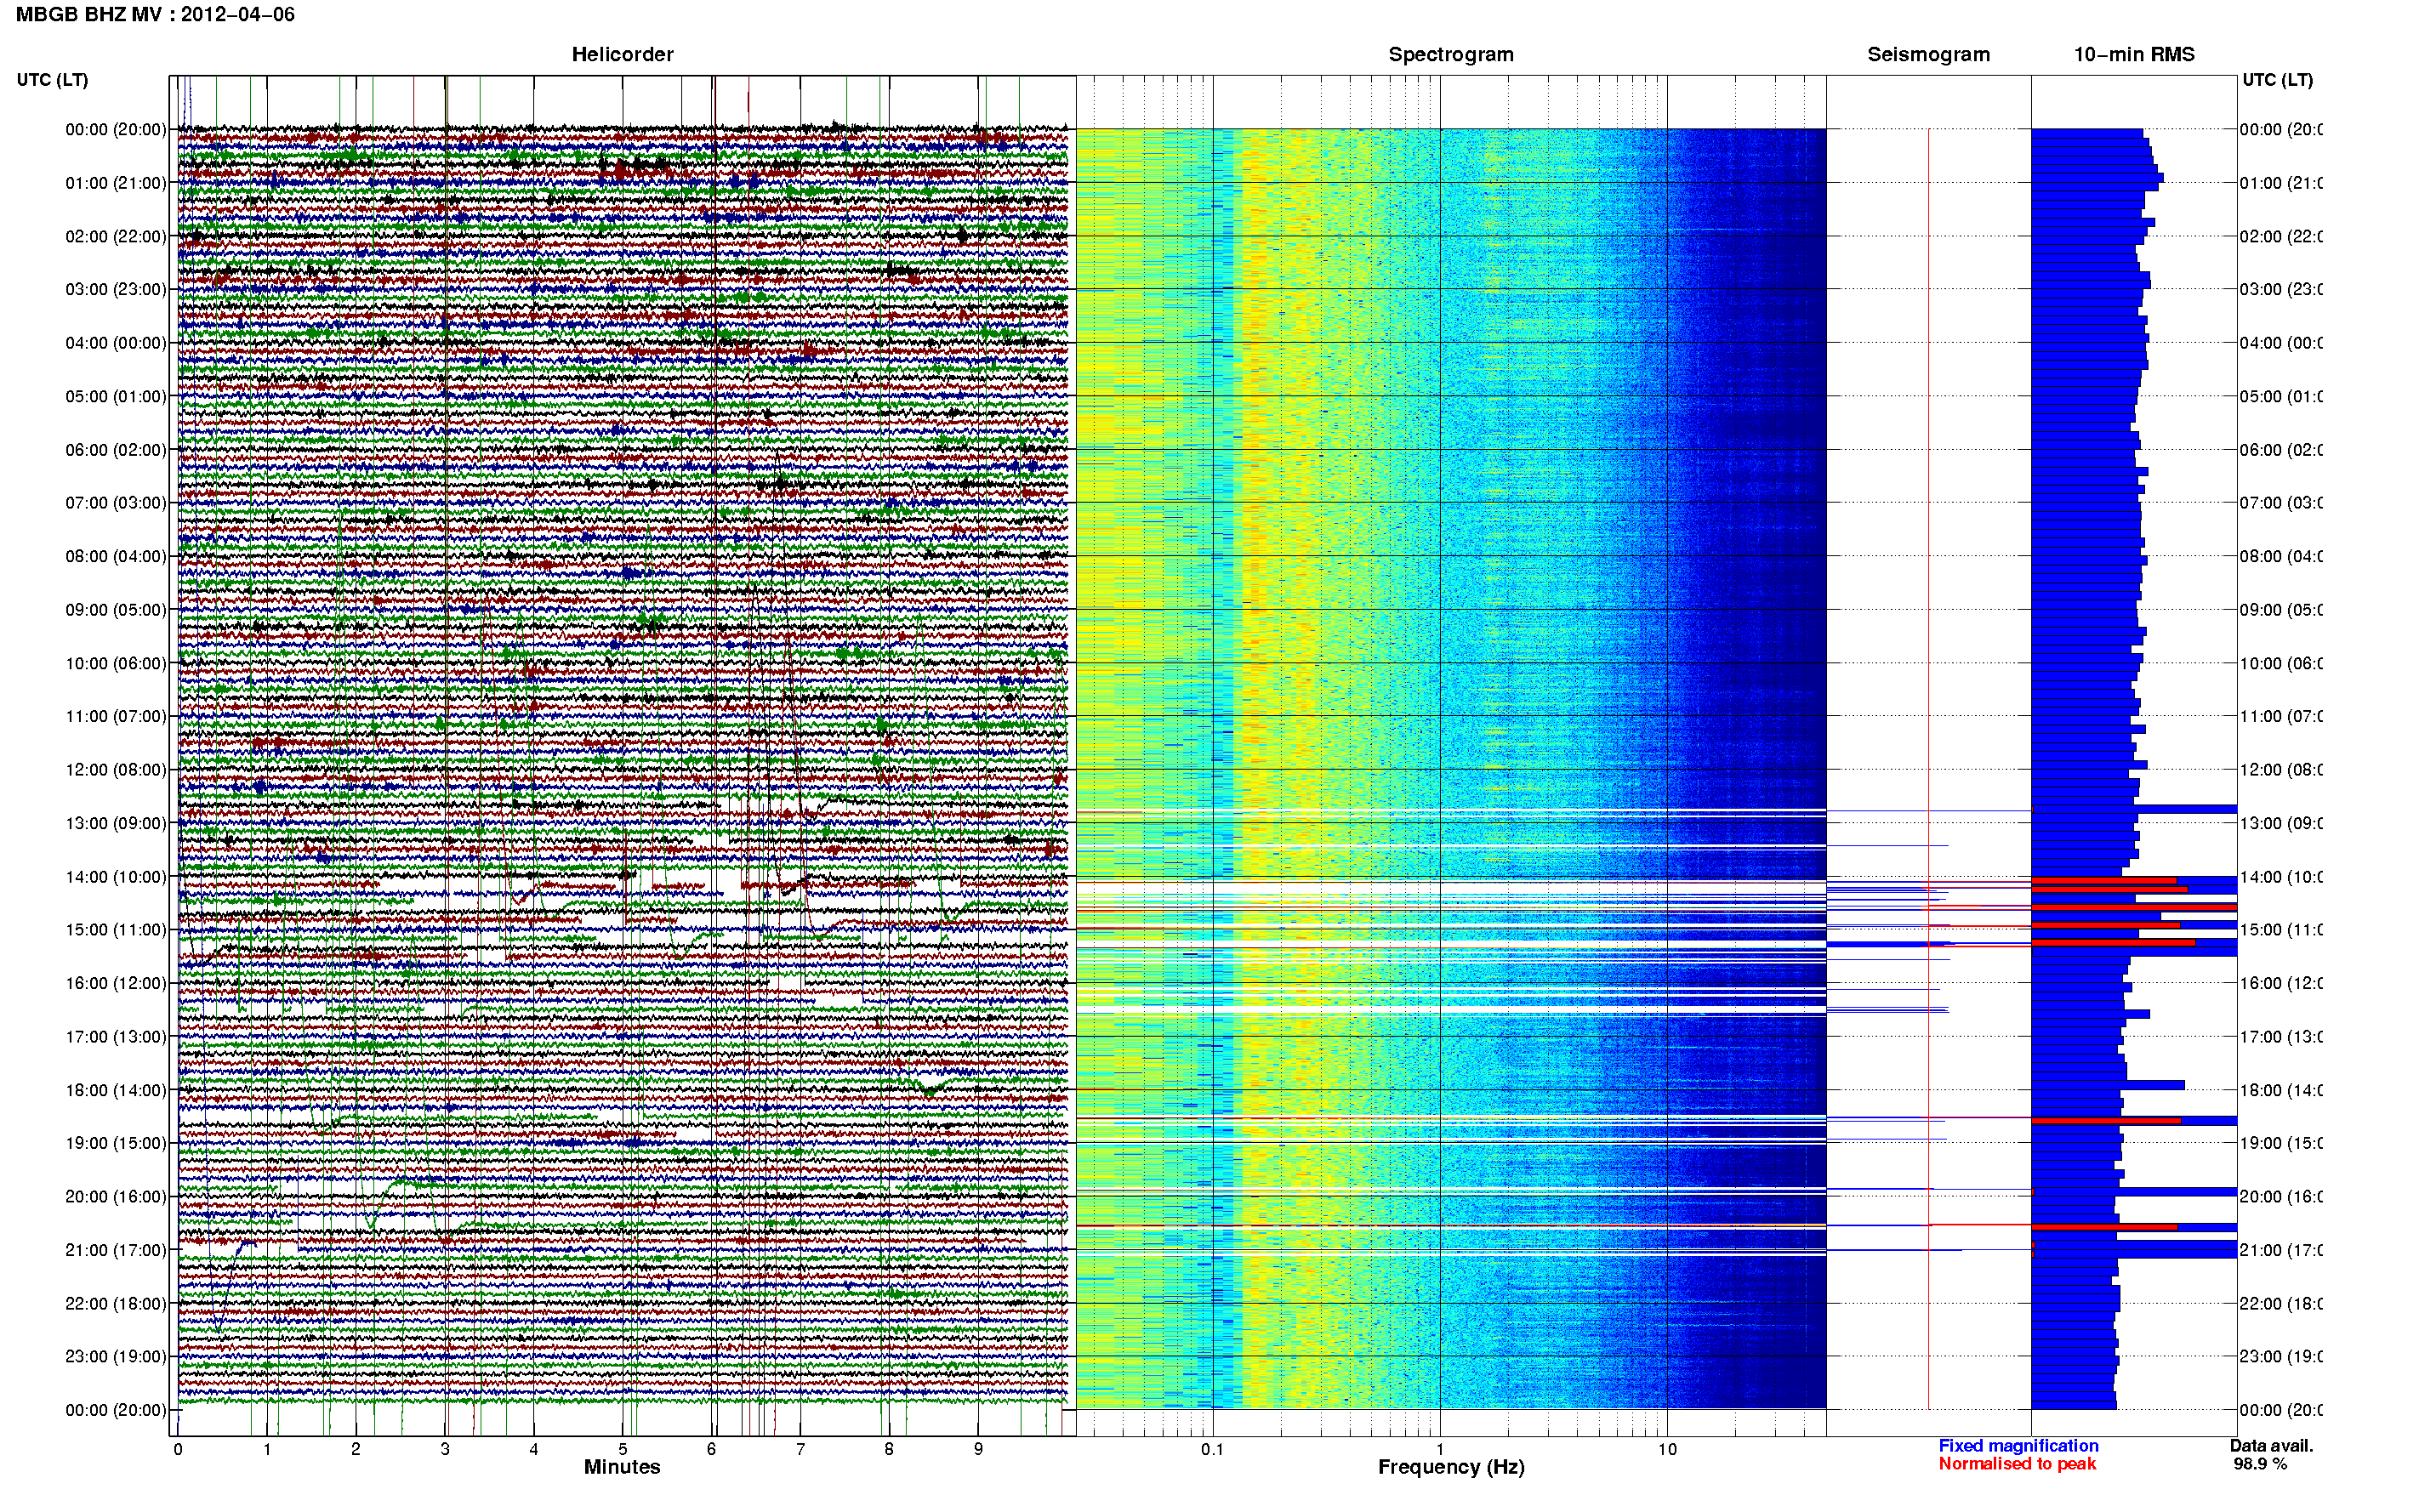
Task: Click the 13:00 (09:00) label on the left time axis
Action: (116, 824)
